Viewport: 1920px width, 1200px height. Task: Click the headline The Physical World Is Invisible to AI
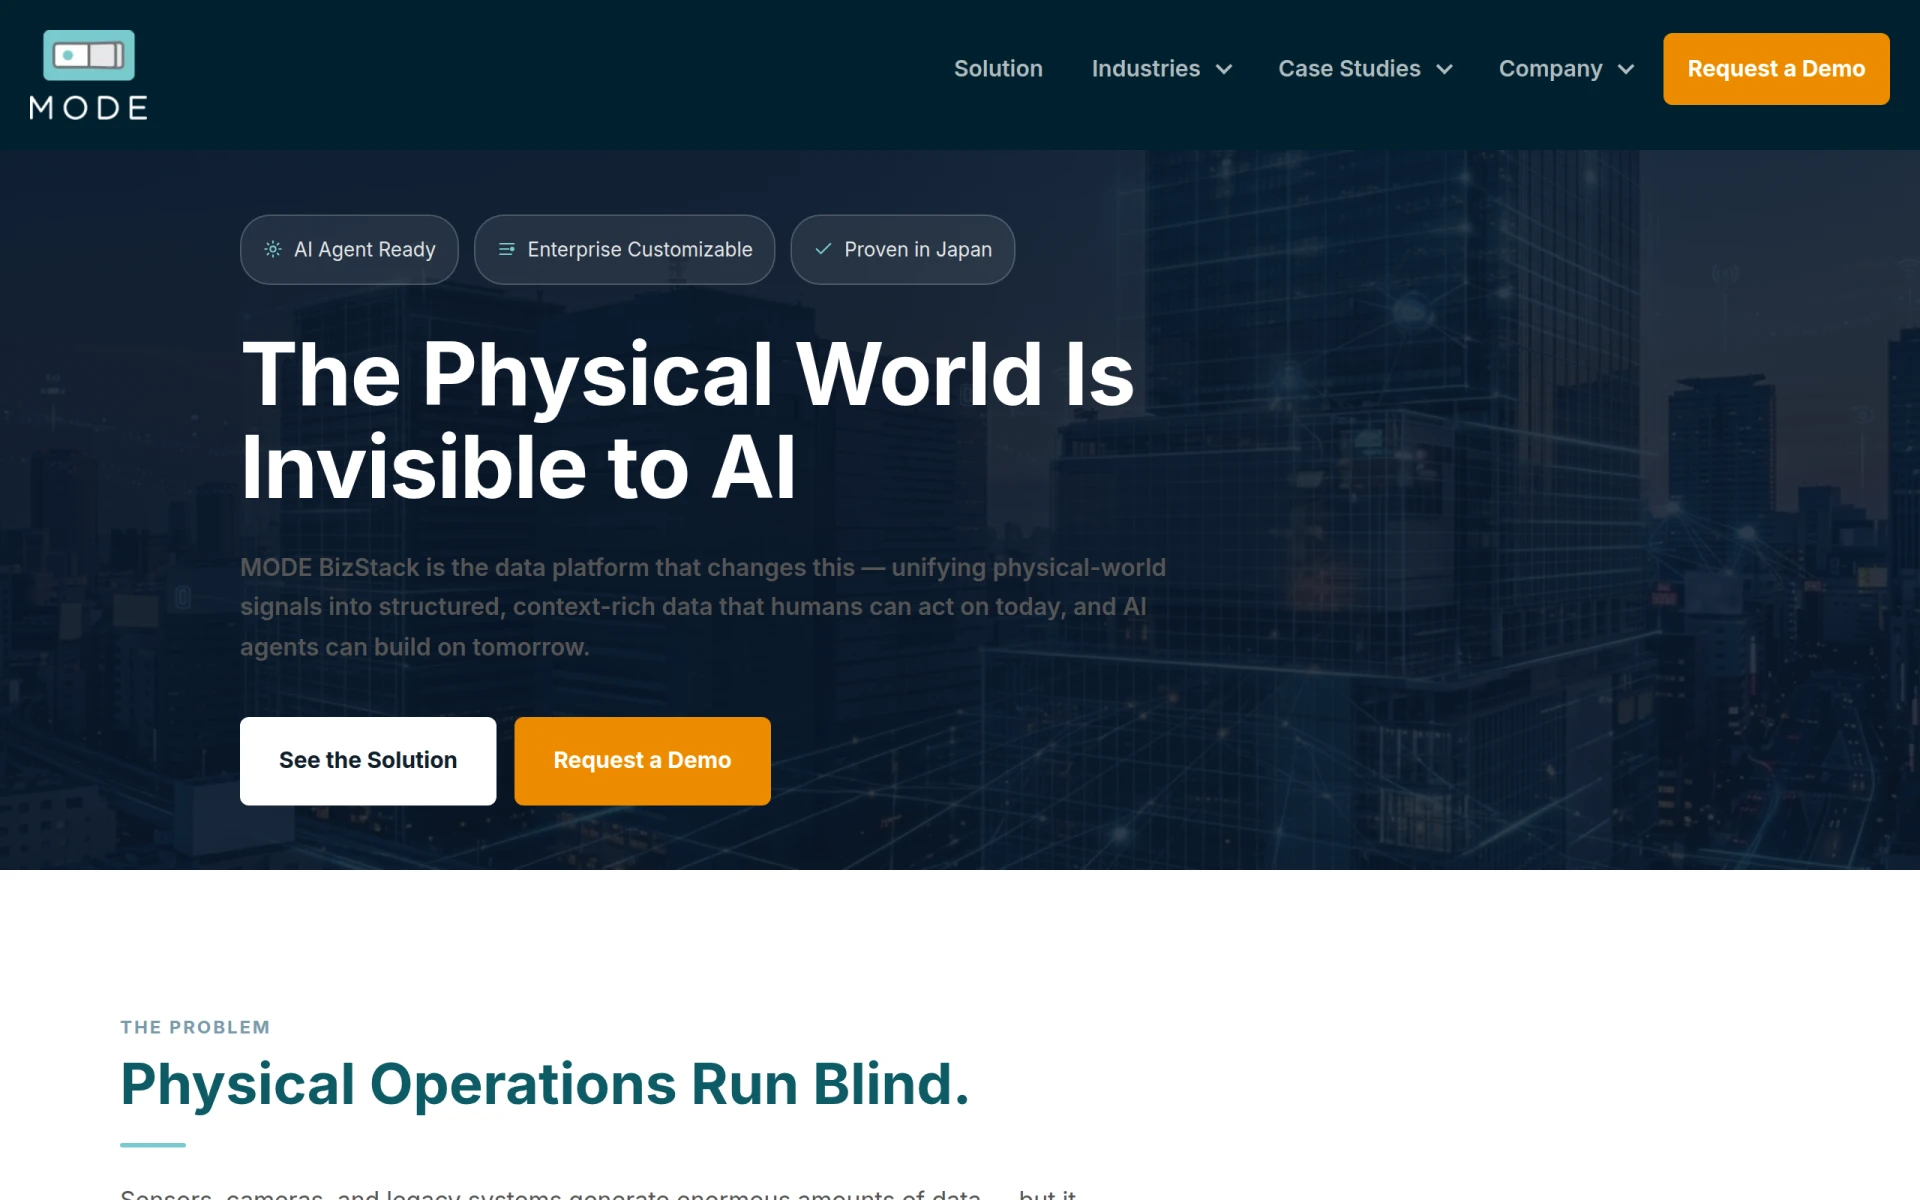(x=688, y=420)
